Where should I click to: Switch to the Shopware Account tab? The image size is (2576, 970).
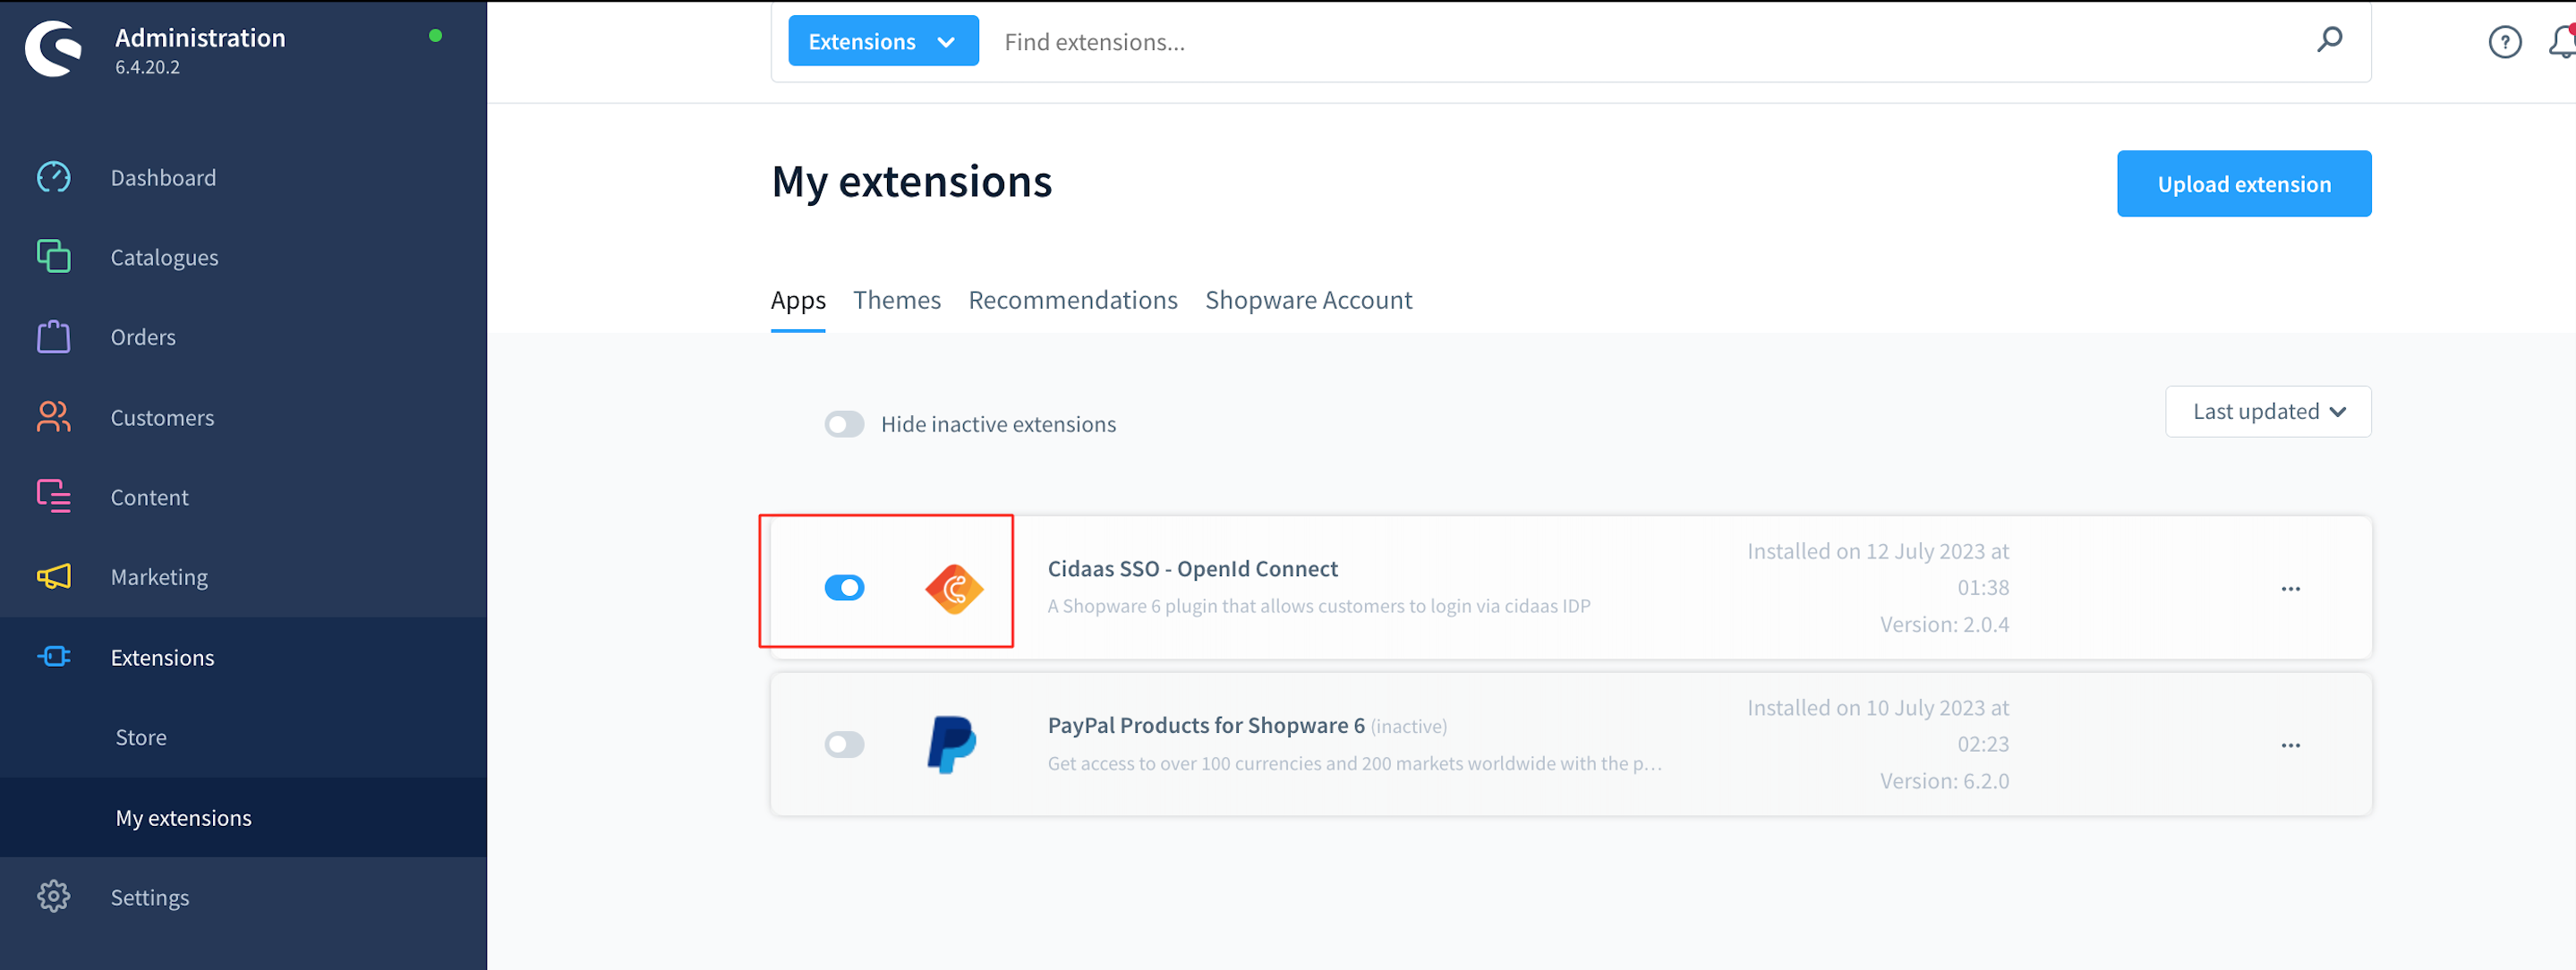click(x=1307, y=300)
